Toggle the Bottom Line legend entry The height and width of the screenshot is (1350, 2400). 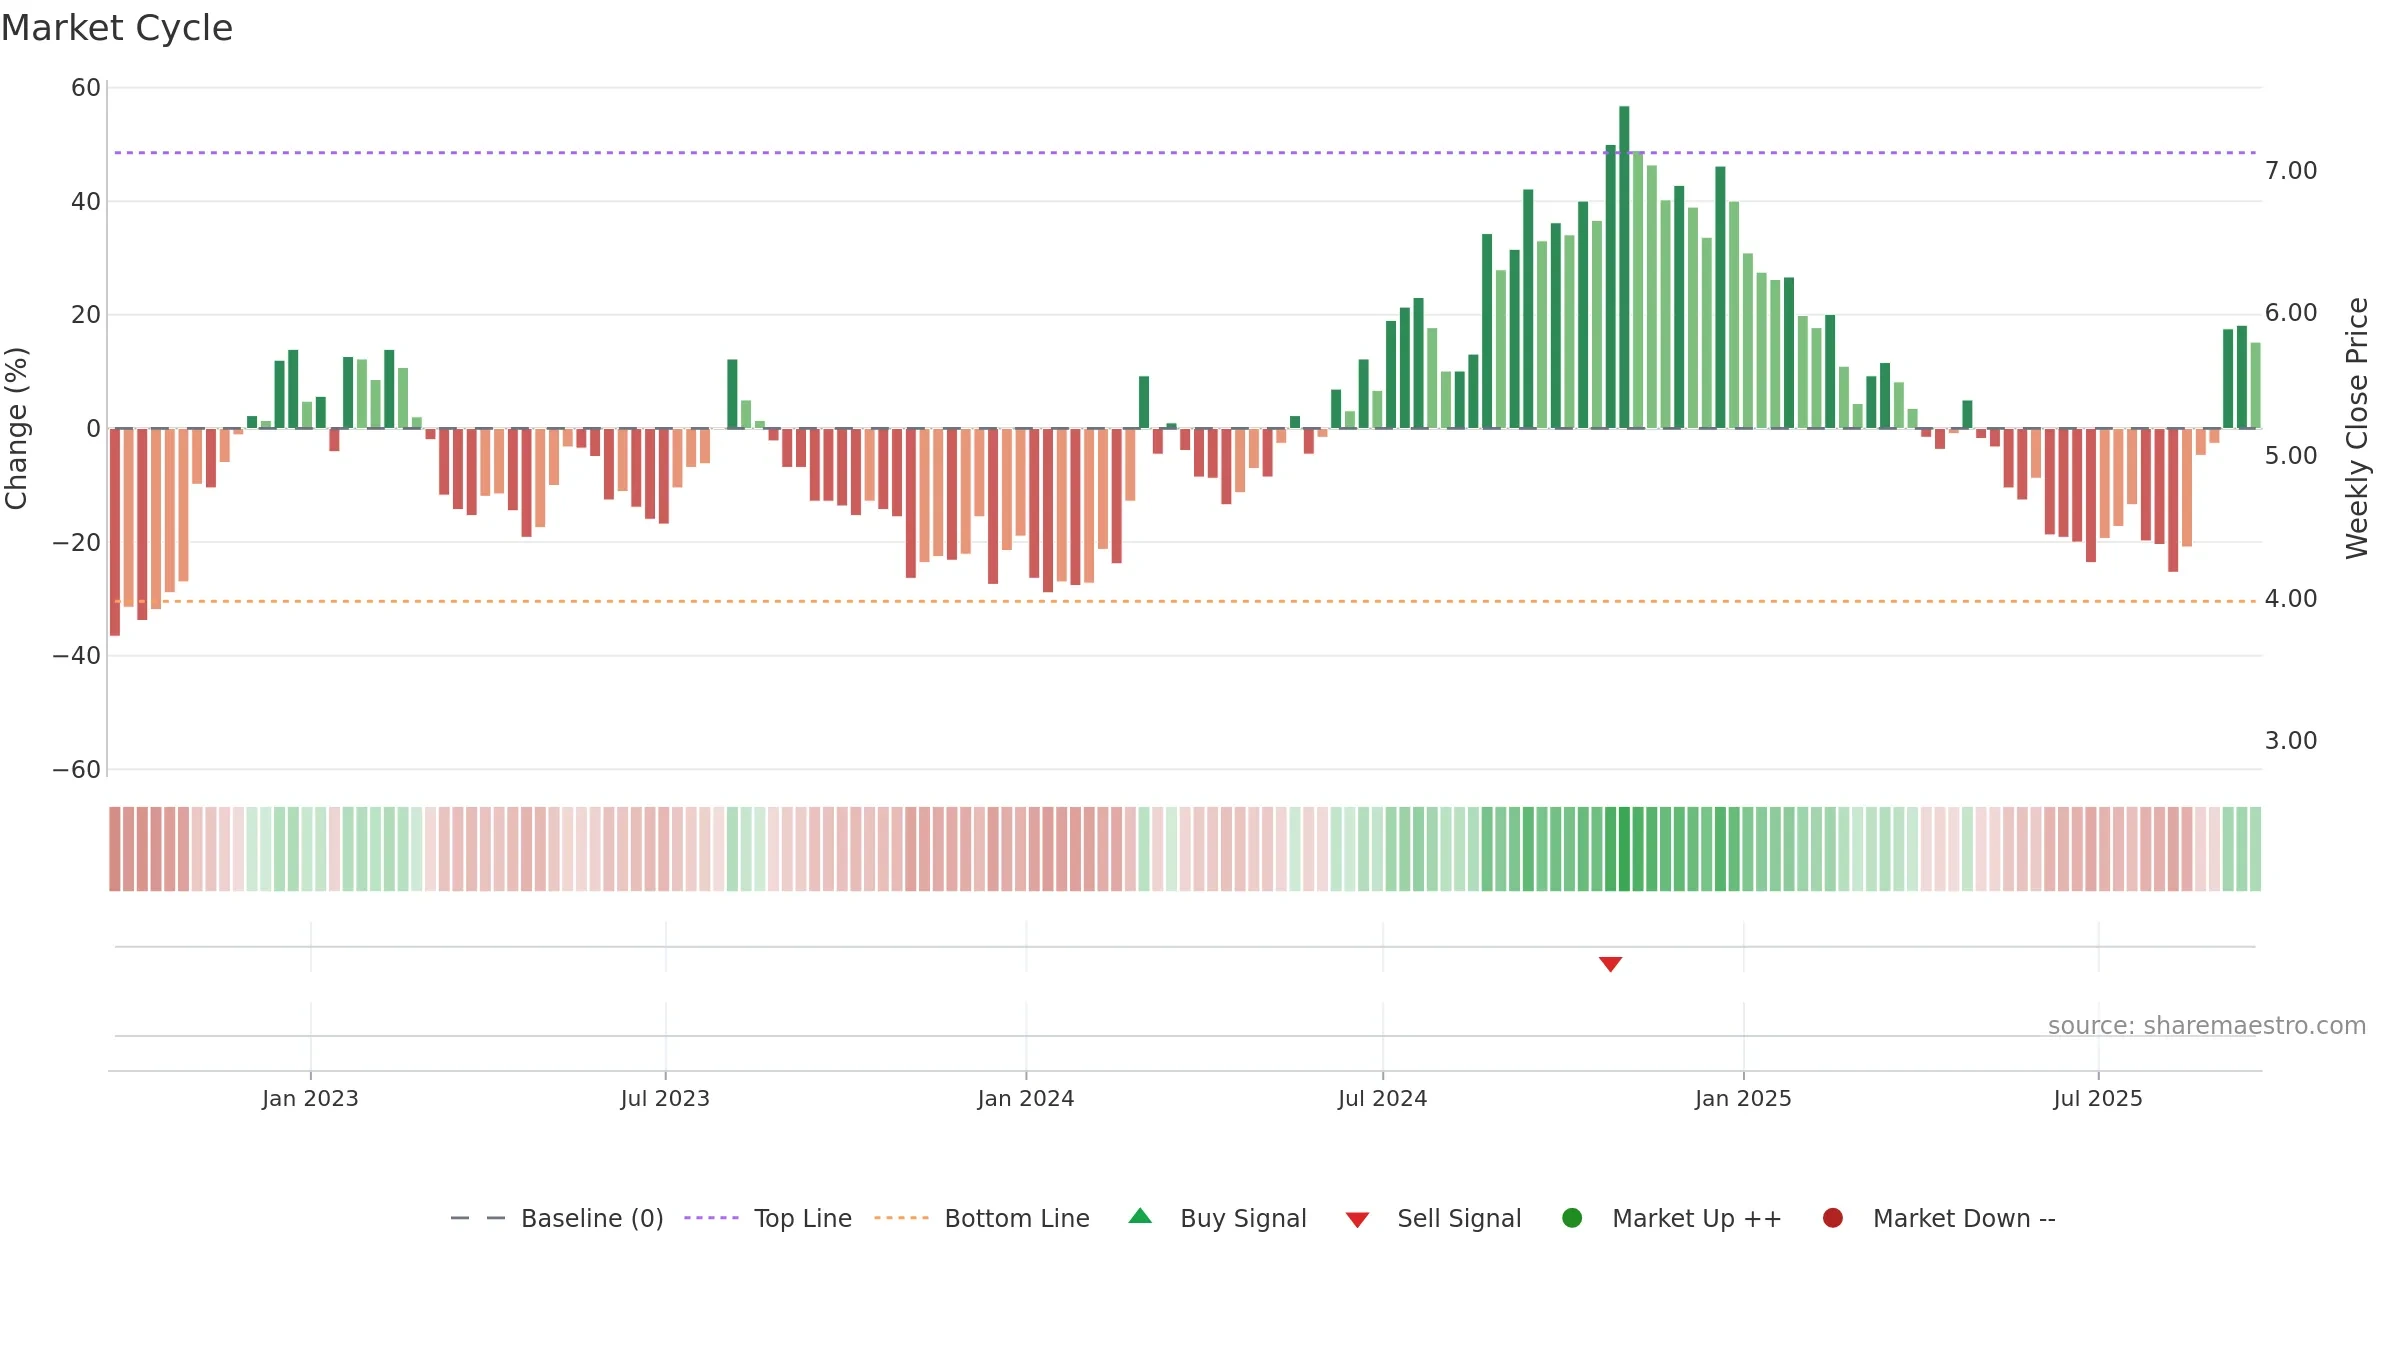click(982, 1218)
